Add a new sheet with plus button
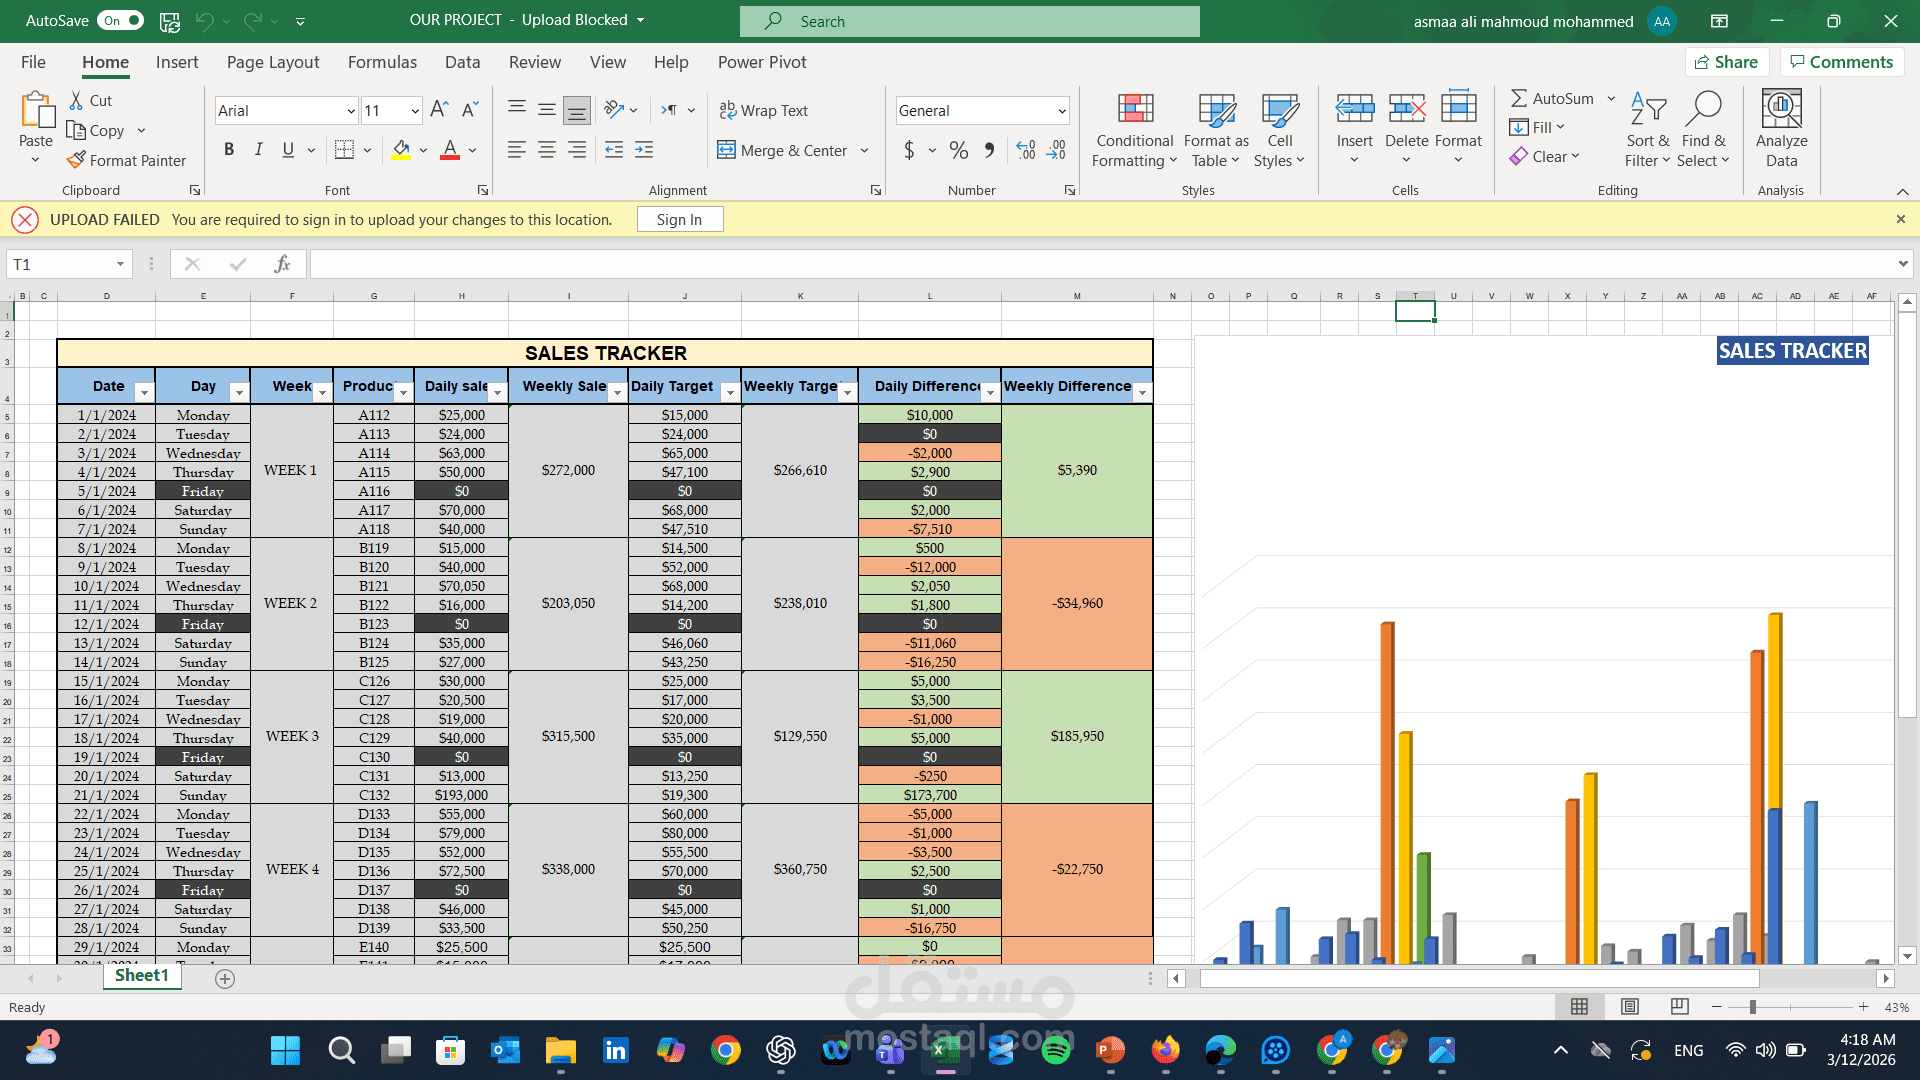This screenshot has width=1920, height=1080. tap(225, 979)
